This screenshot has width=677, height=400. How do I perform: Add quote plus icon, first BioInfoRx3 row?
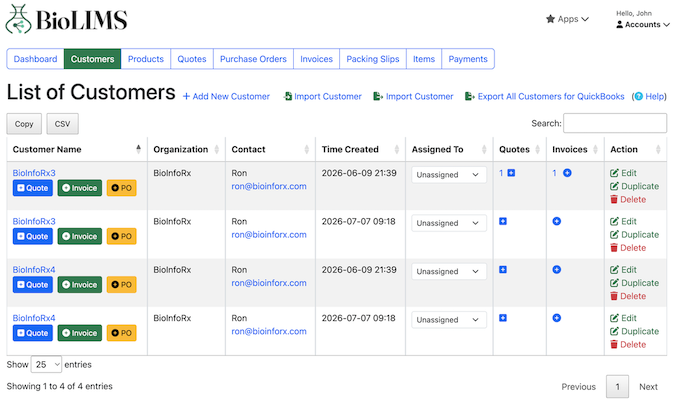(511, 173)
